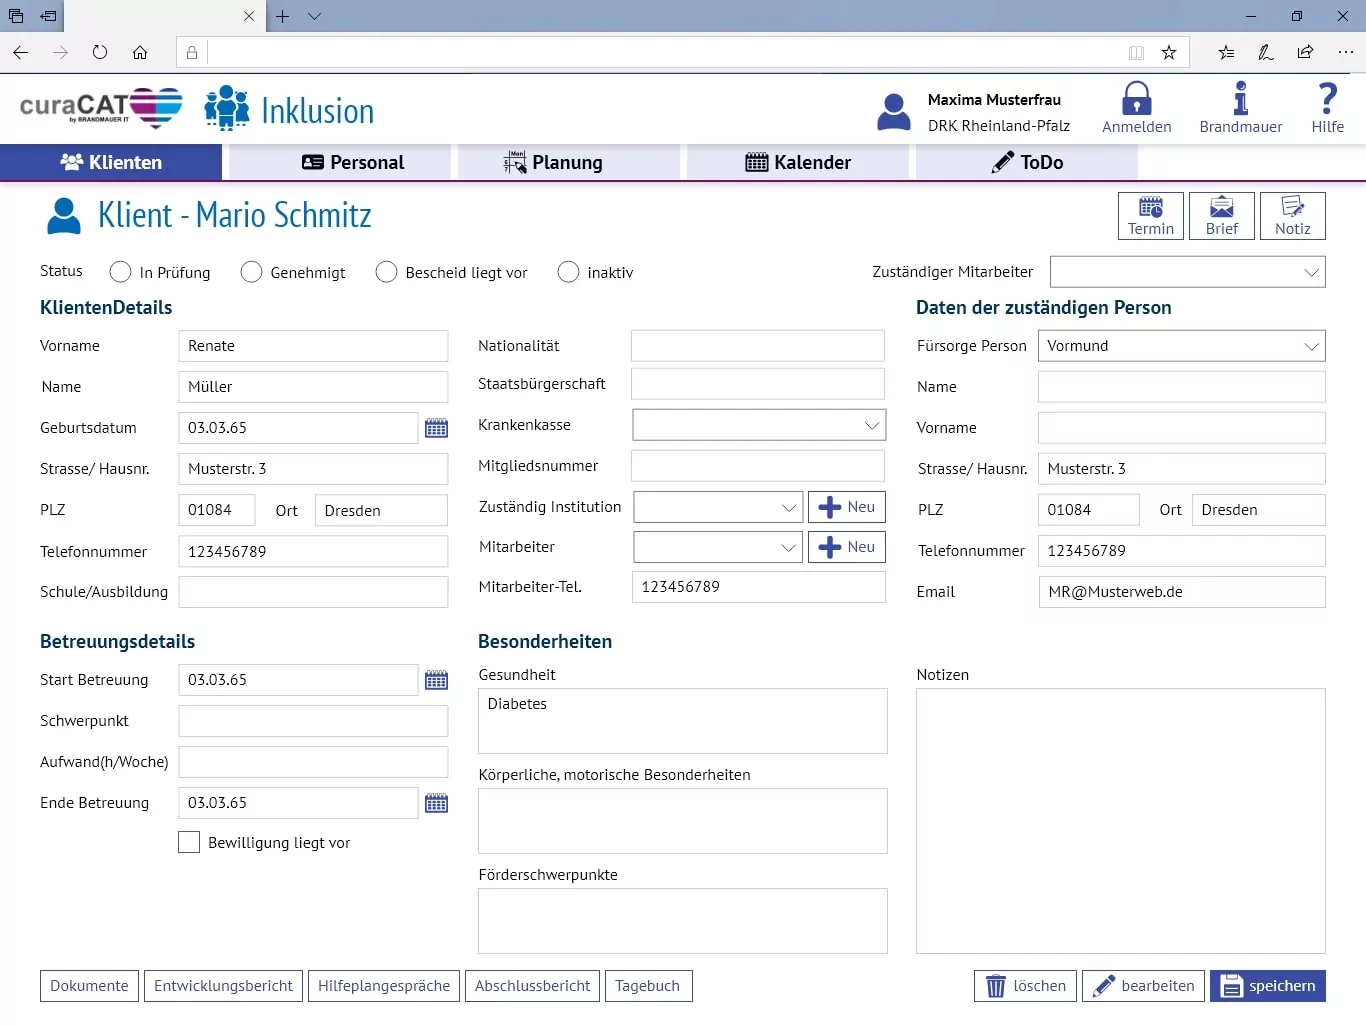Open a new browser tab

point(283,16)
